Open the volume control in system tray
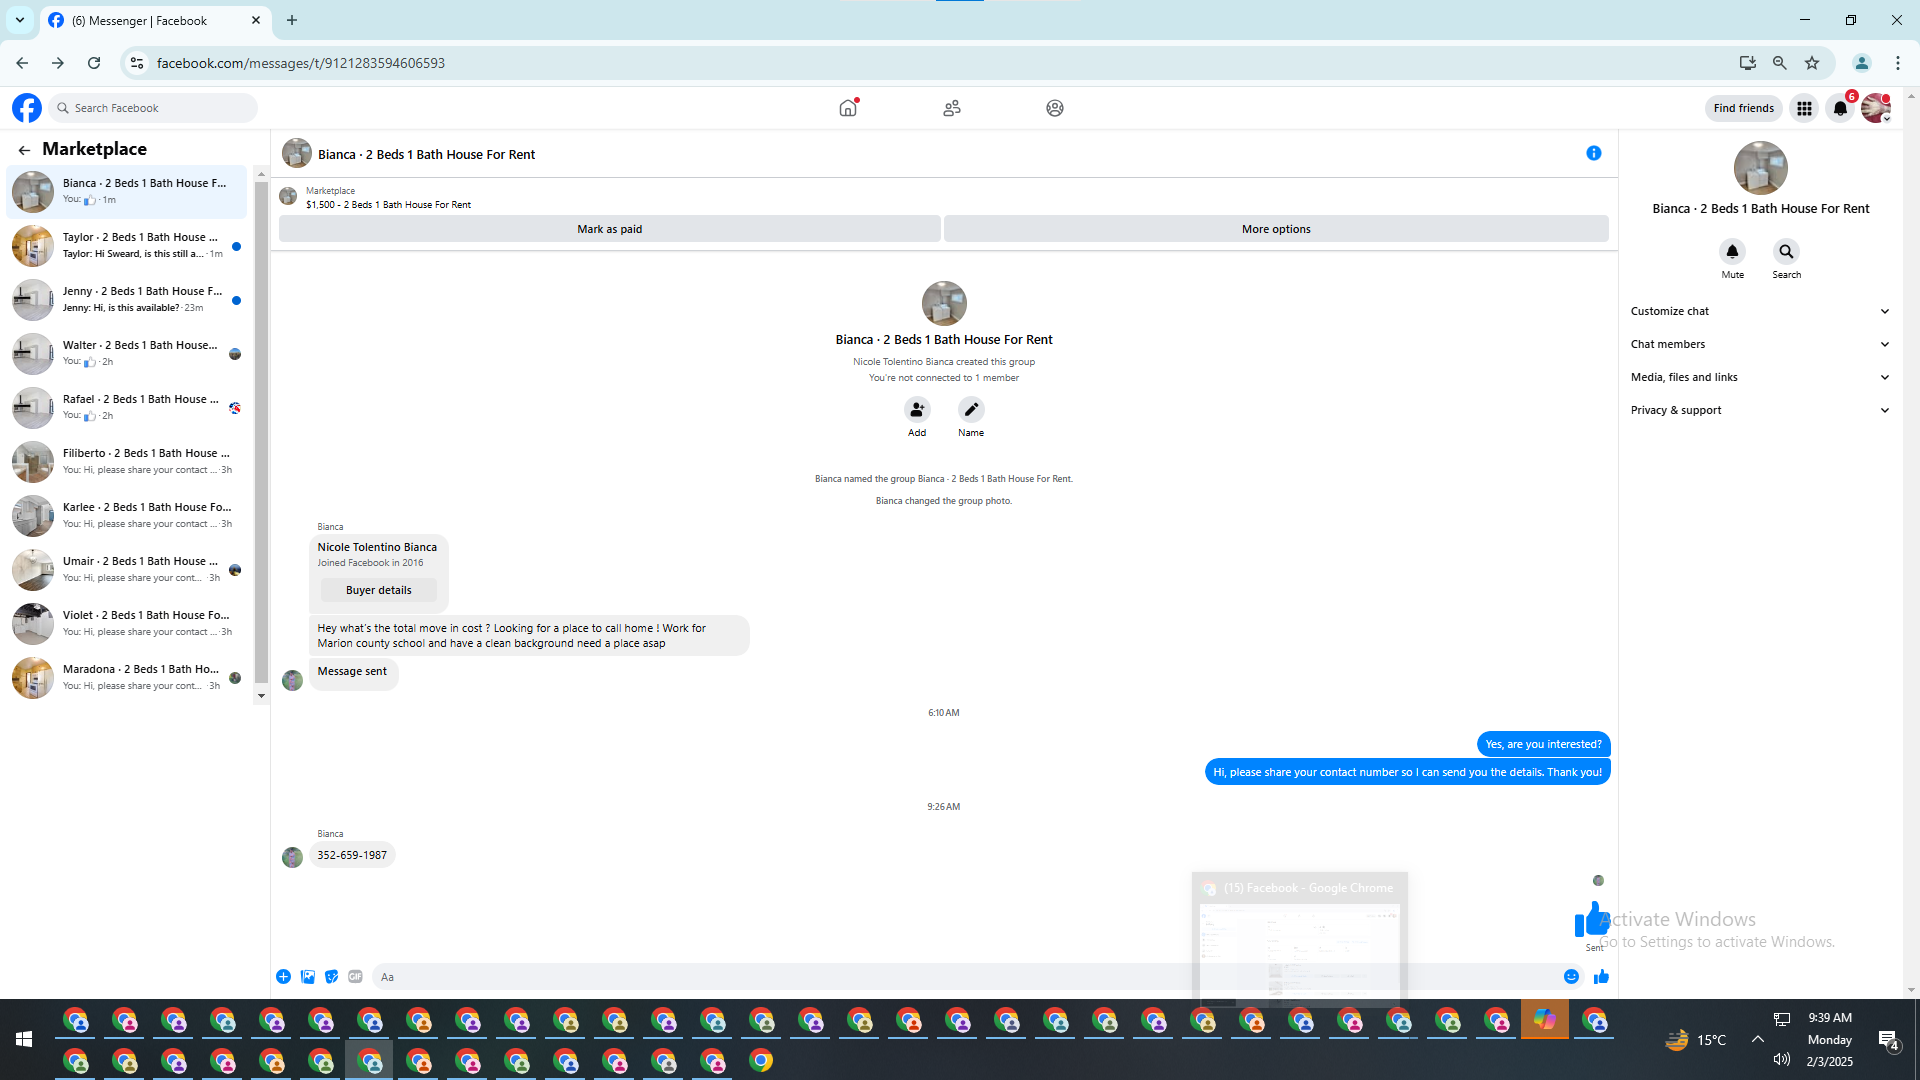1920x1080 pixels. pos(1782,1059)
